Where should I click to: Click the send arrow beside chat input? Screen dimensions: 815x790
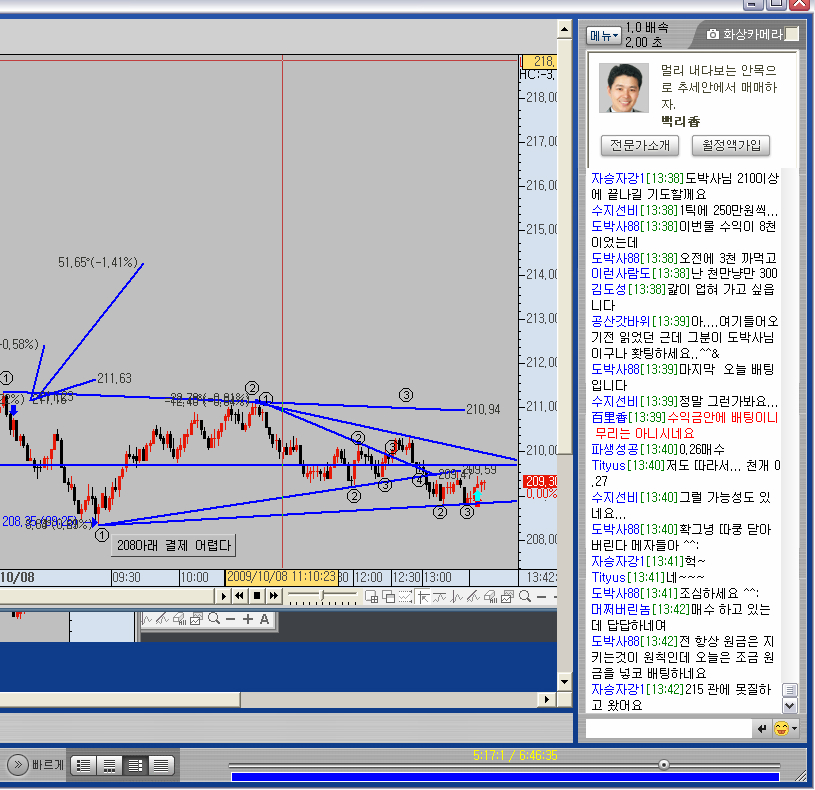pos(762,728)
